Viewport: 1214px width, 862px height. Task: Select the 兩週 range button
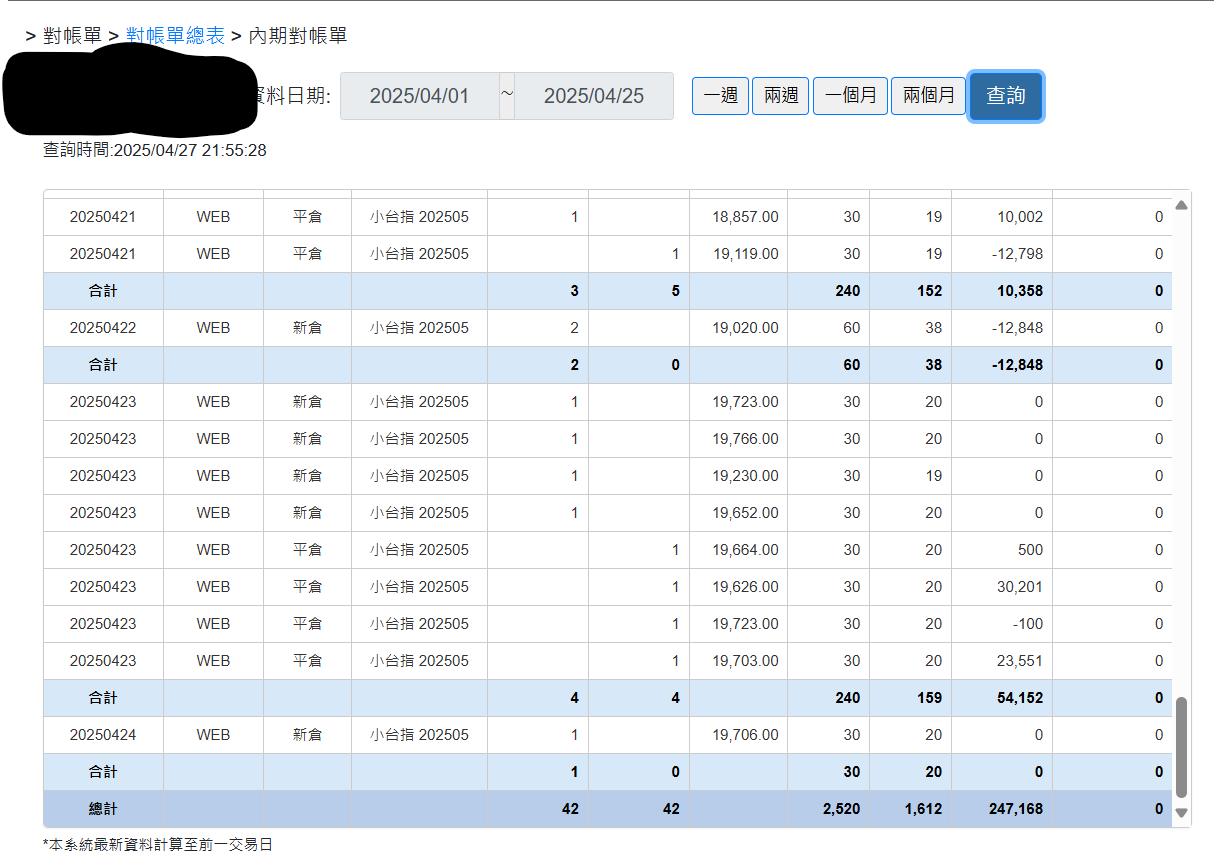[781, 96]
